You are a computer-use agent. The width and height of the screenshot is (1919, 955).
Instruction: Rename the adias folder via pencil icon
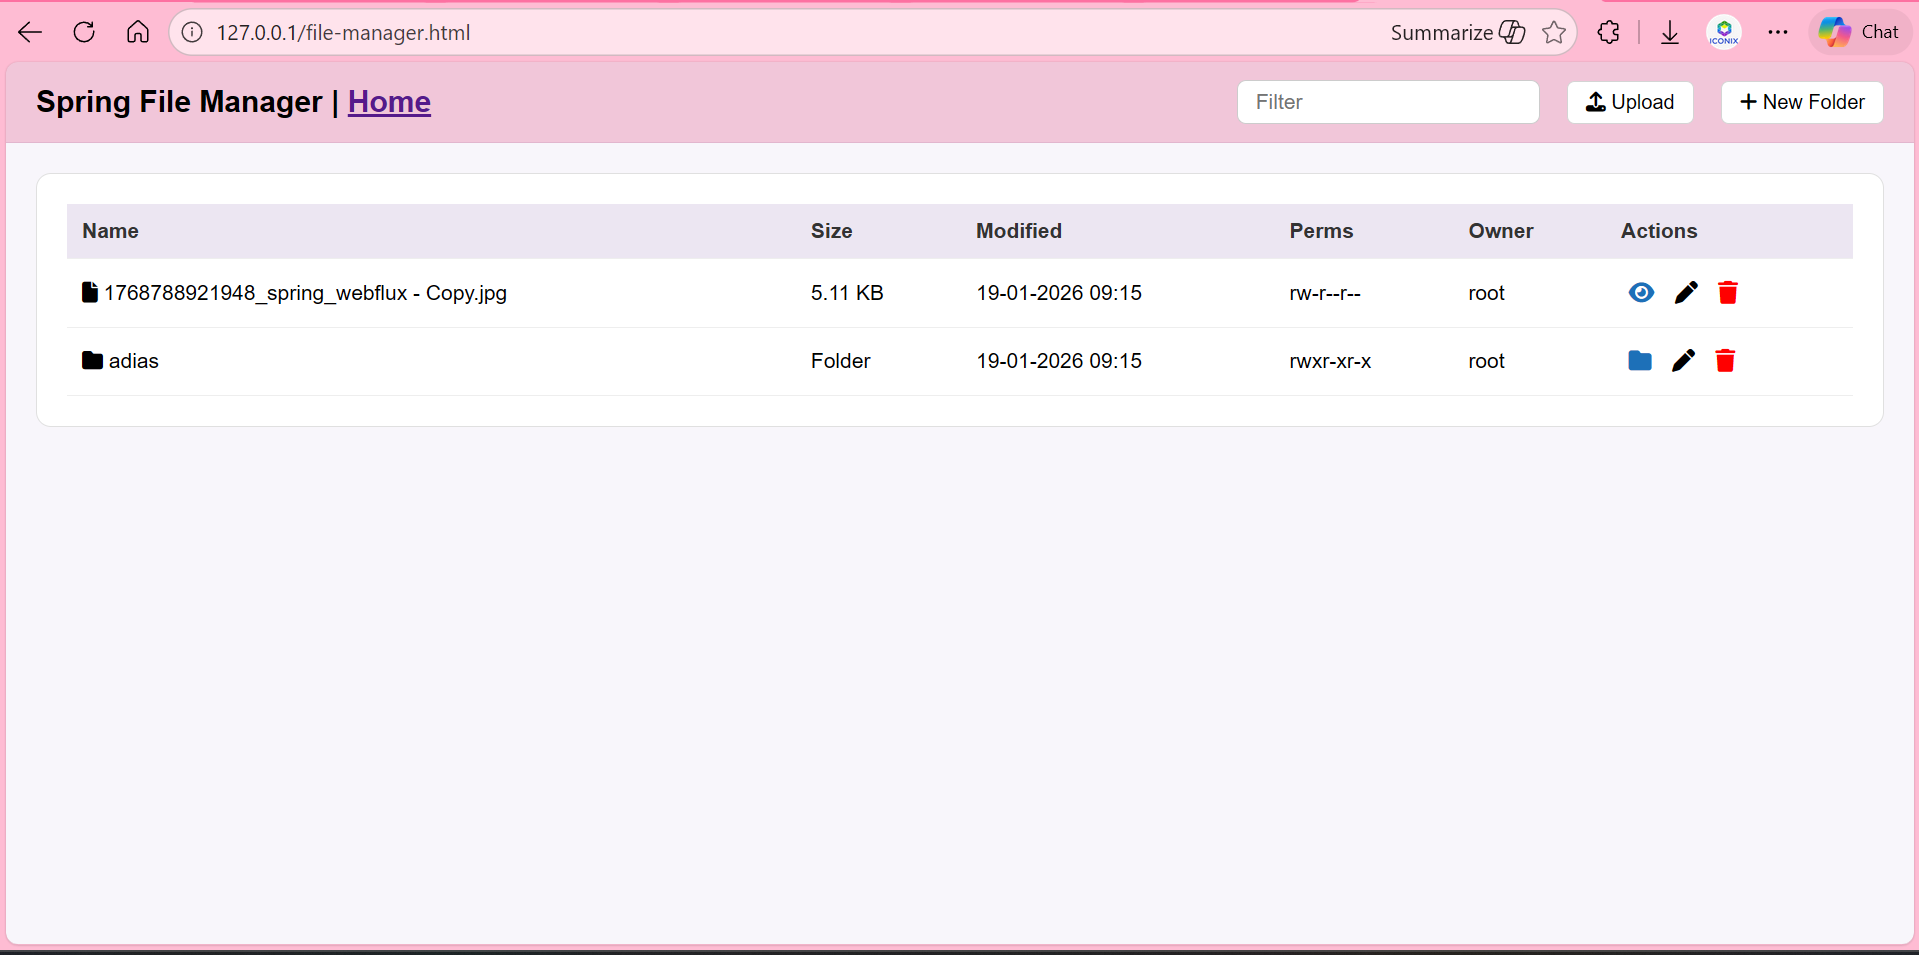1683,361
